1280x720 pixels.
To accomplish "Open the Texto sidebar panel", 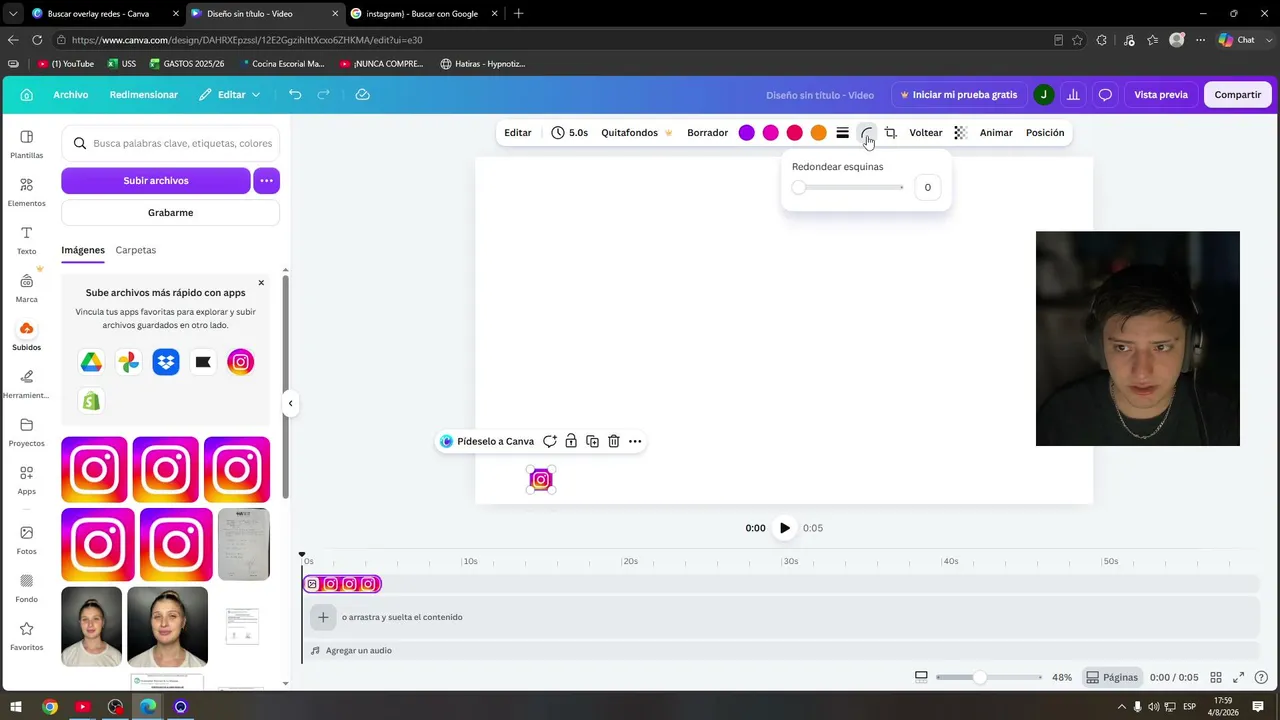I will tap(27, 240).
